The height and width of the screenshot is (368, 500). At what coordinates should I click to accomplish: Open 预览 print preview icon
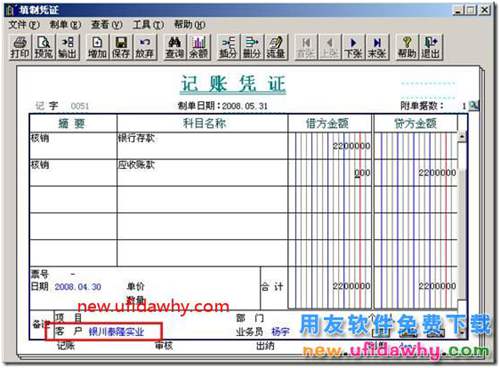click(x=44, y=47)
